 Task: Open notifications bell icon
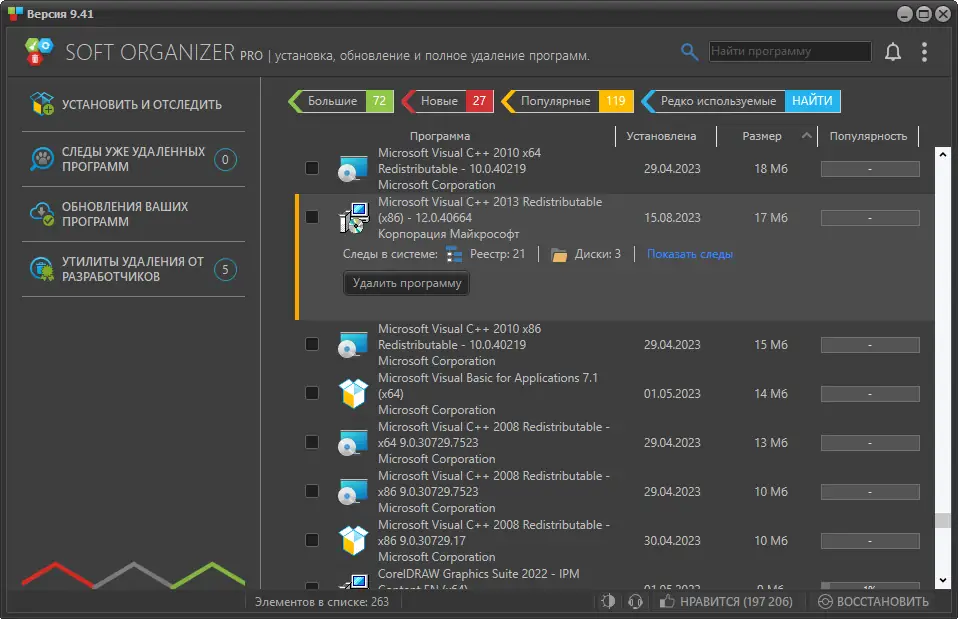coord(893,52)
